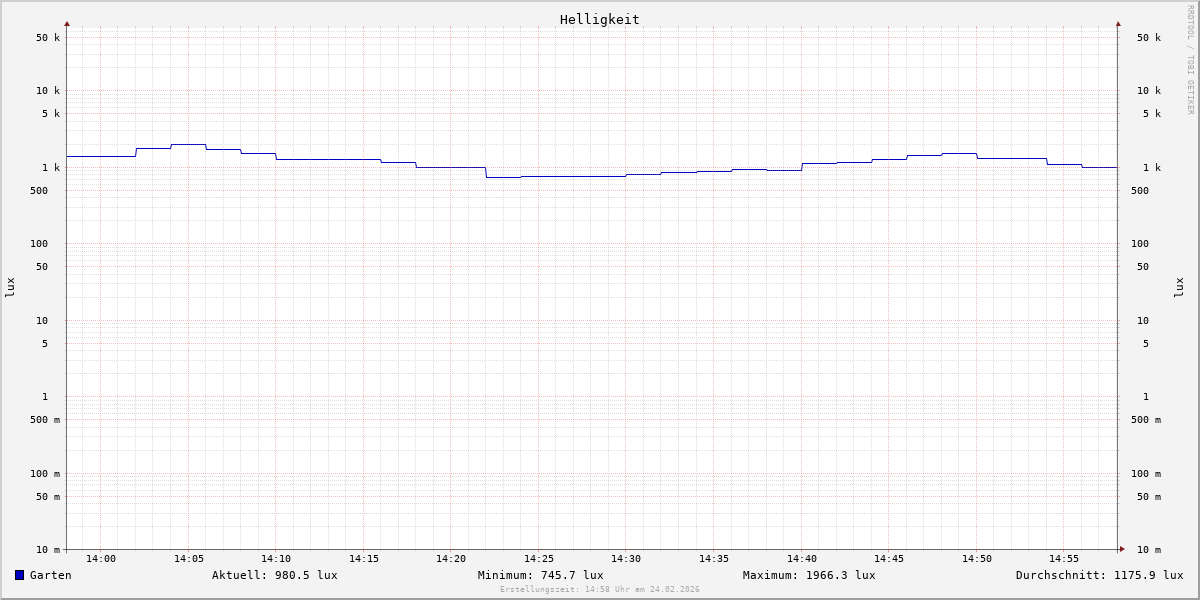Click the left vertical lux axis label
The height and width of the screenshot is (600, 1200).
[10, 287]
